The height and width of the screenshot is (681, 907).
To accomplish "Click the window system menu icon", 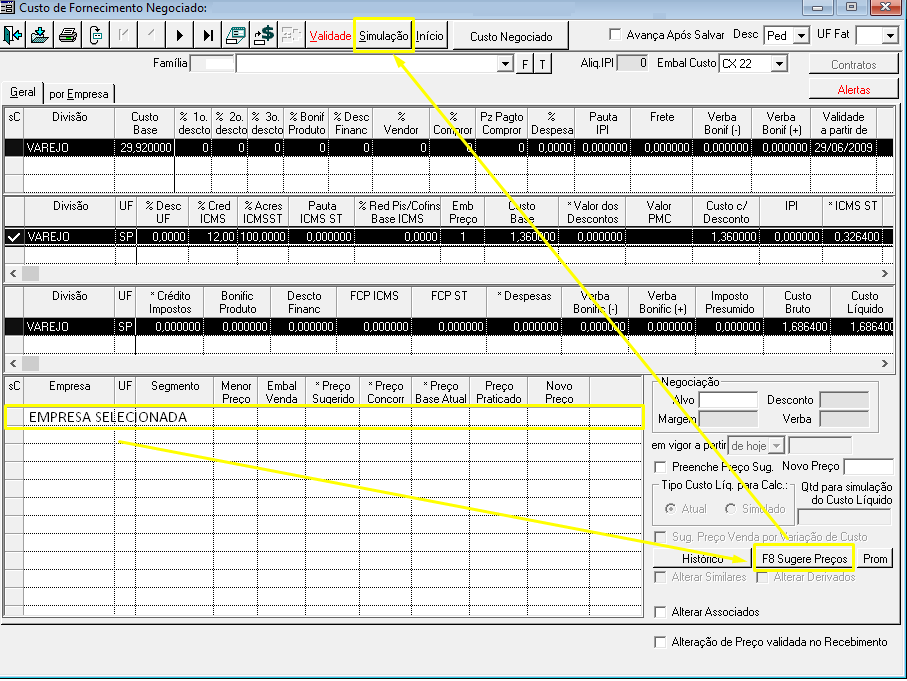I will click(x=8, y=8).
